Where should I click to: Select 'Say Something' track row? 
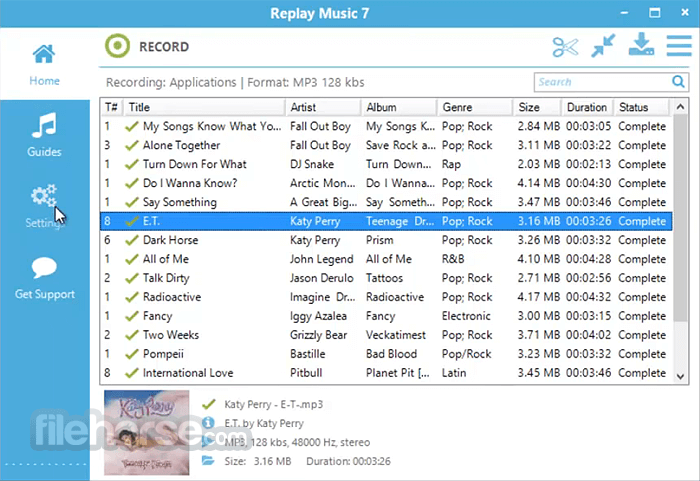(386, 202)
